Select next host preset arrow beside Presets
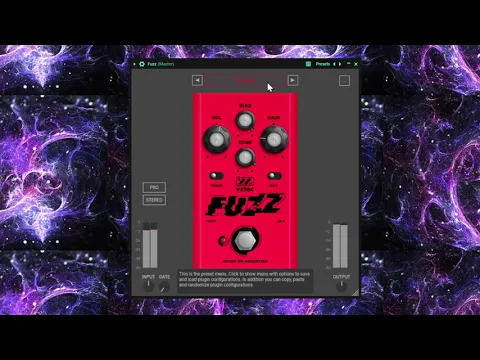The height and width of the screenshot is (360, 480). coord(340,64)
